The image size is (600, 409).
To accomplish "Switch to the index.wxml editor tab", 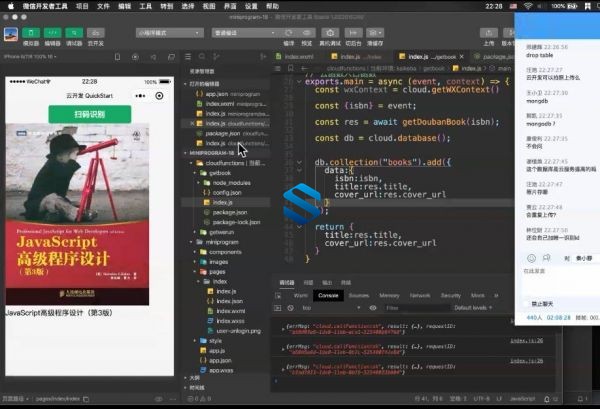I will [x=295, y=57].
